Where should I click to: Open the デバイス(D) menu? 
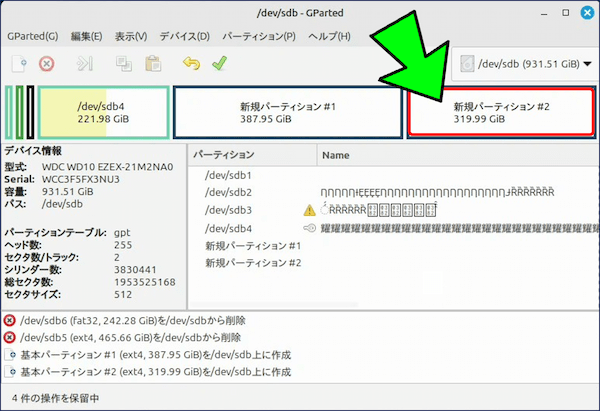pos(185,36)
